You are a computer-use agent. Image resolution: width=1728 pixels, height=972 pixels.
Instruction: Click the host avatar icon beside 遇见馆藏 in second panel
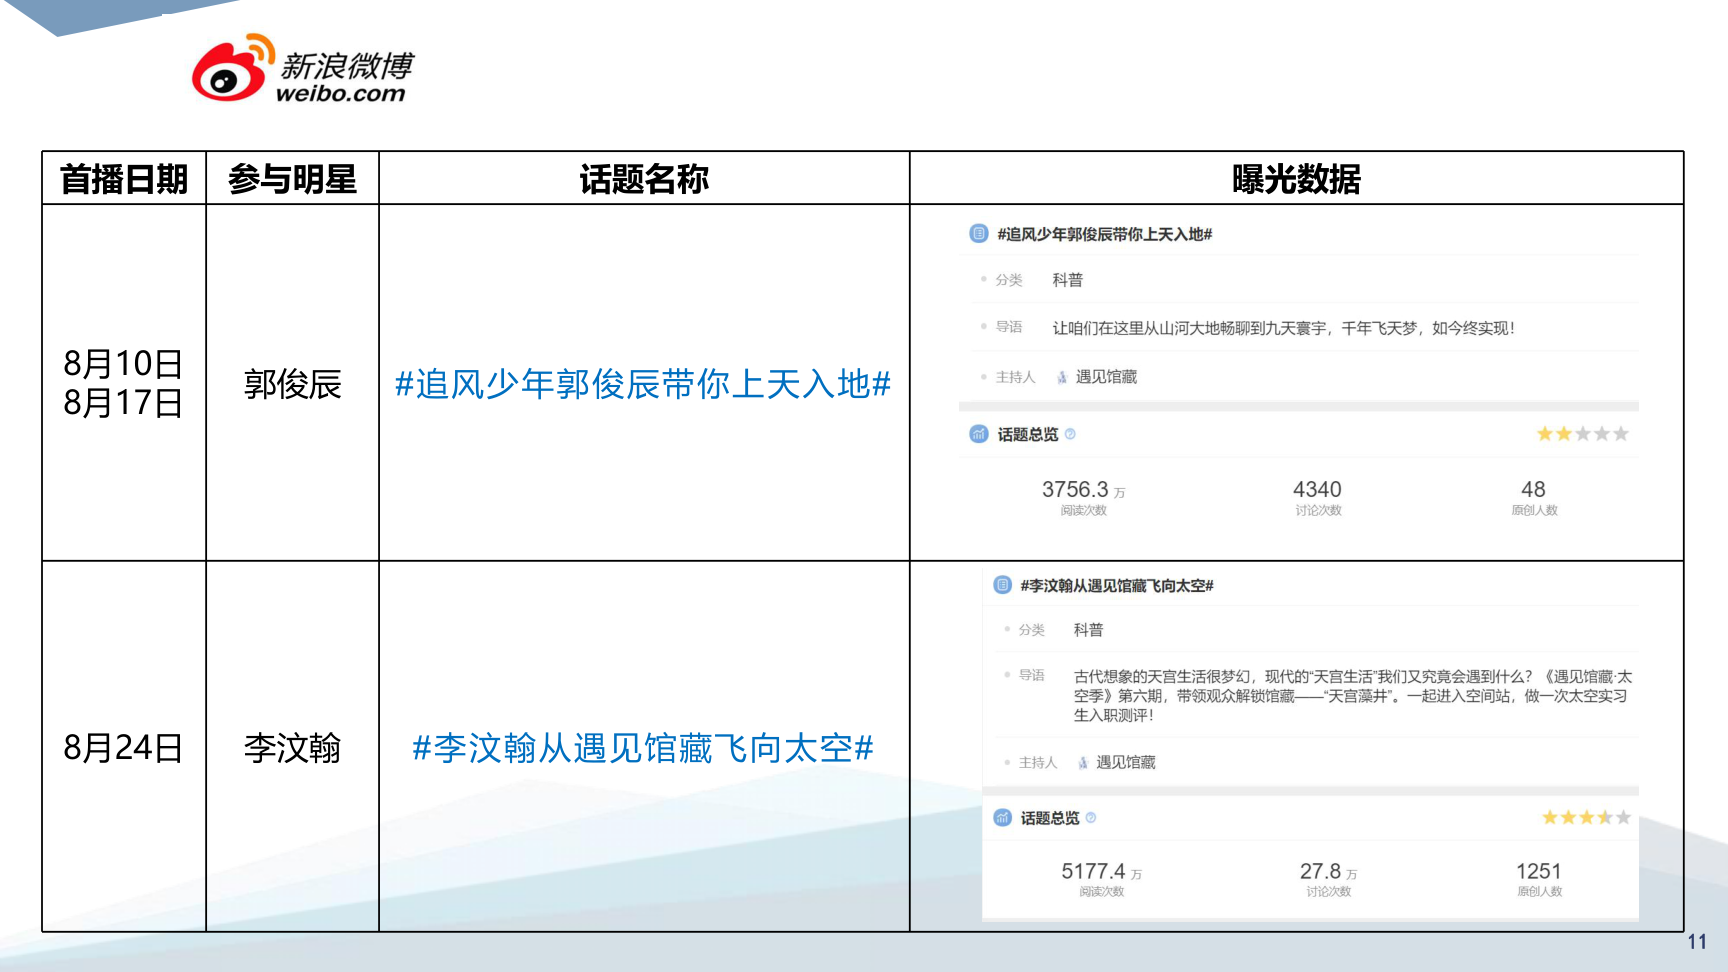pyautogui.click(x=1083, y=763)
